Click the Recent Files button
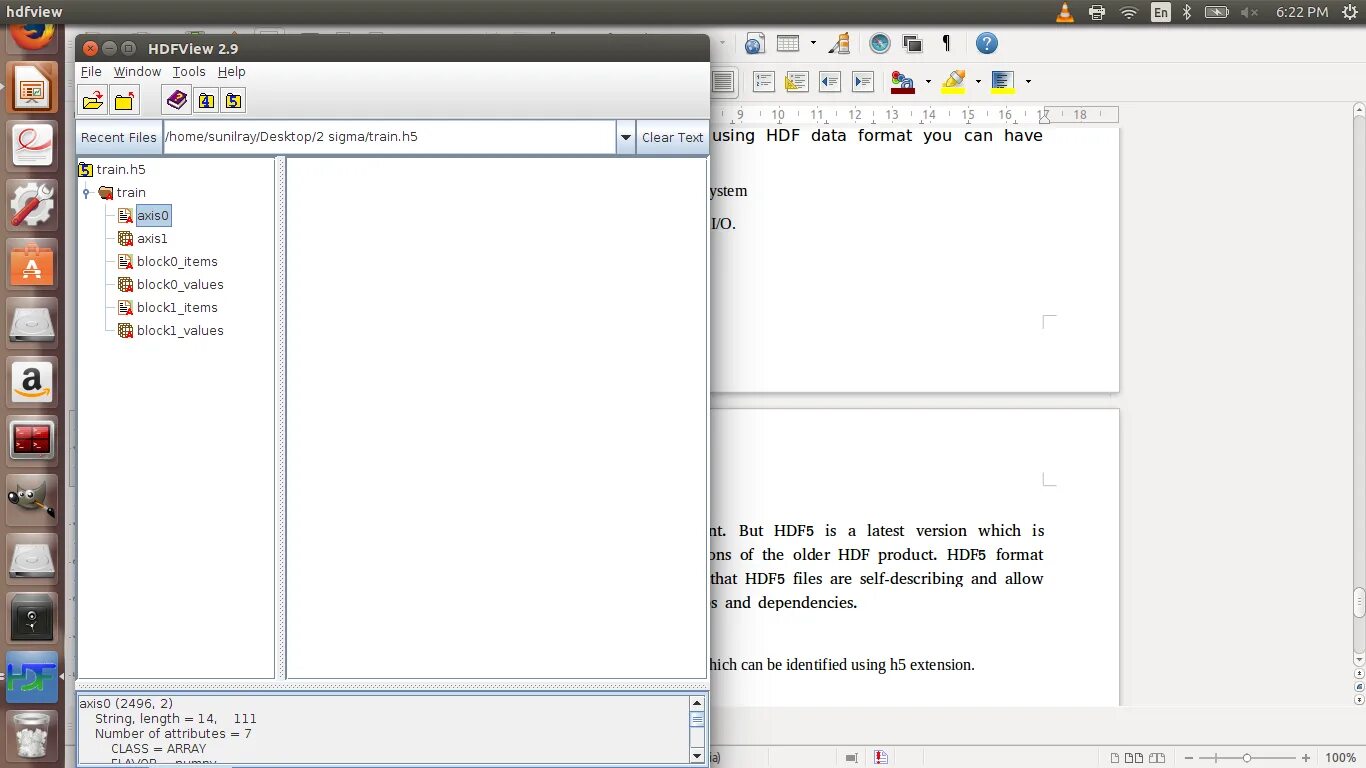The width and height of the screenshot is (1366, 768). click(x=119, y=138)
